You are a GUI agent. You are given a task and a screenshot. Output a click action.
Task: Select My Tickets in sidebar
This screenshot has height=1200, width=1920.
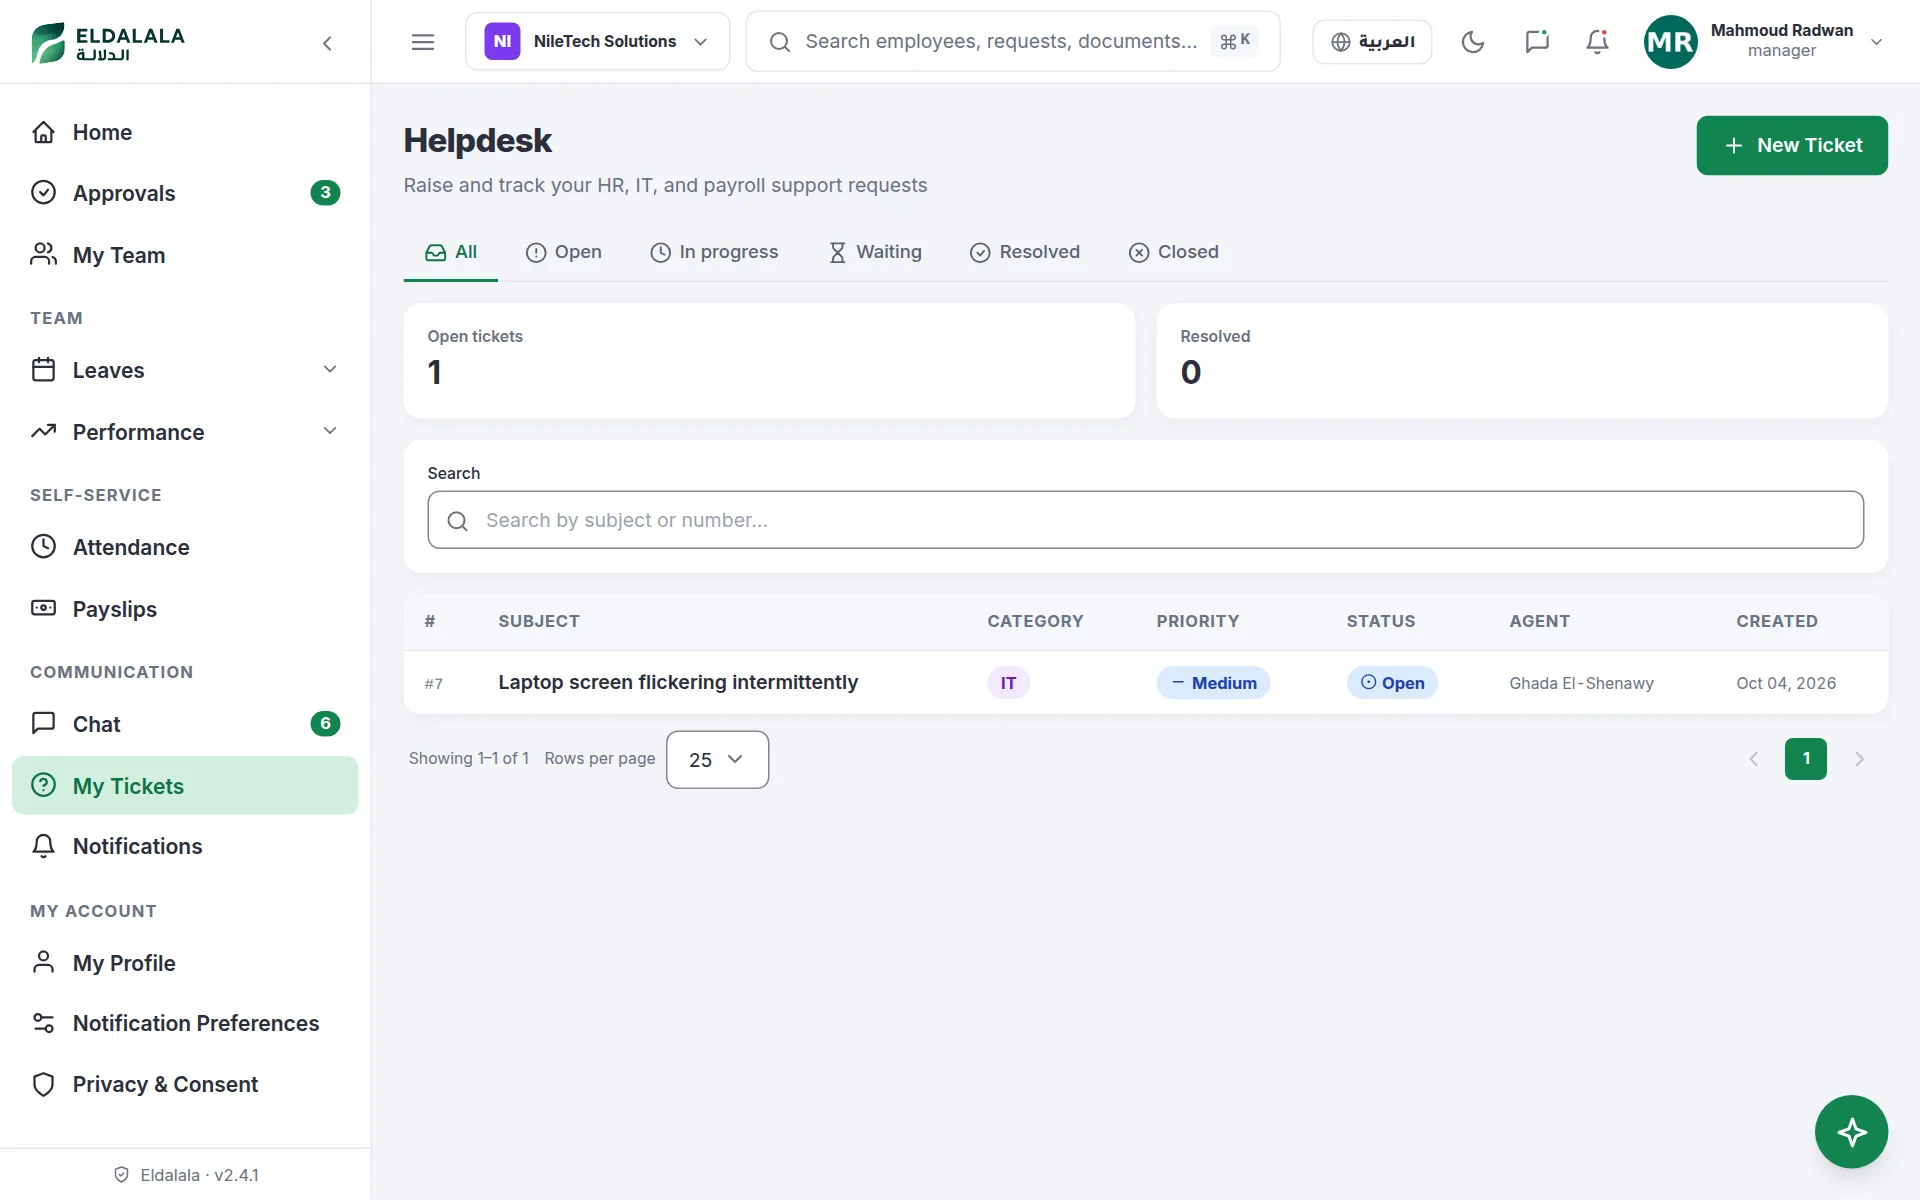185,786
